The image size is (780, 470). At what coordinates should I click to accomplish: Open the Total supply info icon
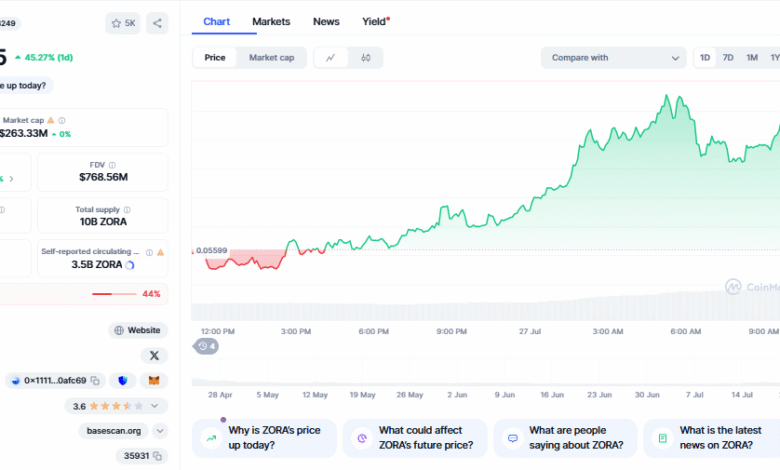pos(127,210)
